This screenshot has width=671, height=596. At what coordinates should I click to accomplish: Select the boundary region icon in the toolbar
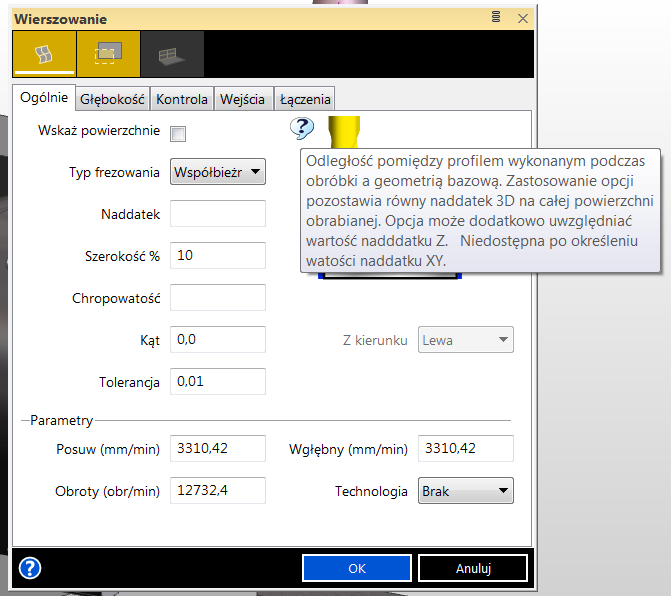pos(108,54)
